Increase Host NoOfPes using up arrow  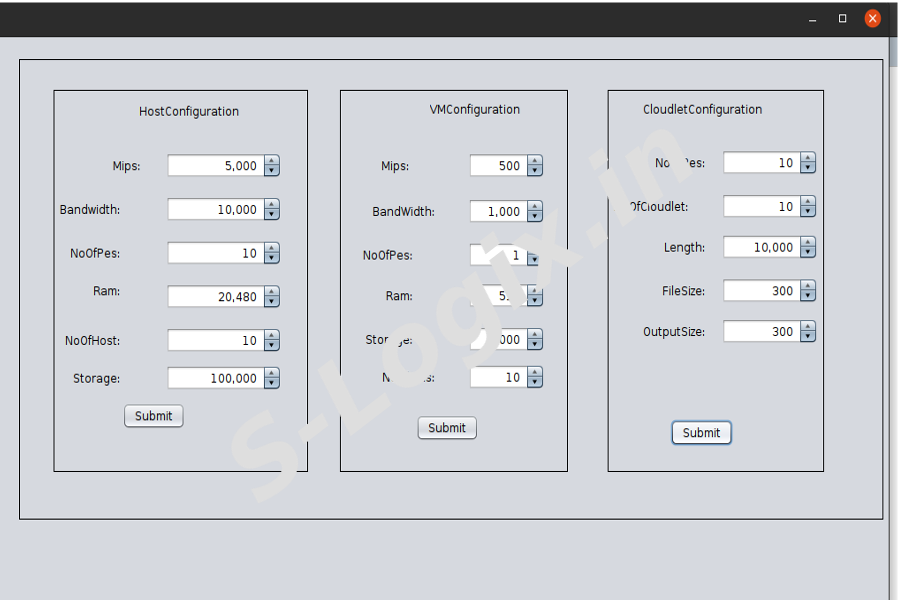click(272, 248)
